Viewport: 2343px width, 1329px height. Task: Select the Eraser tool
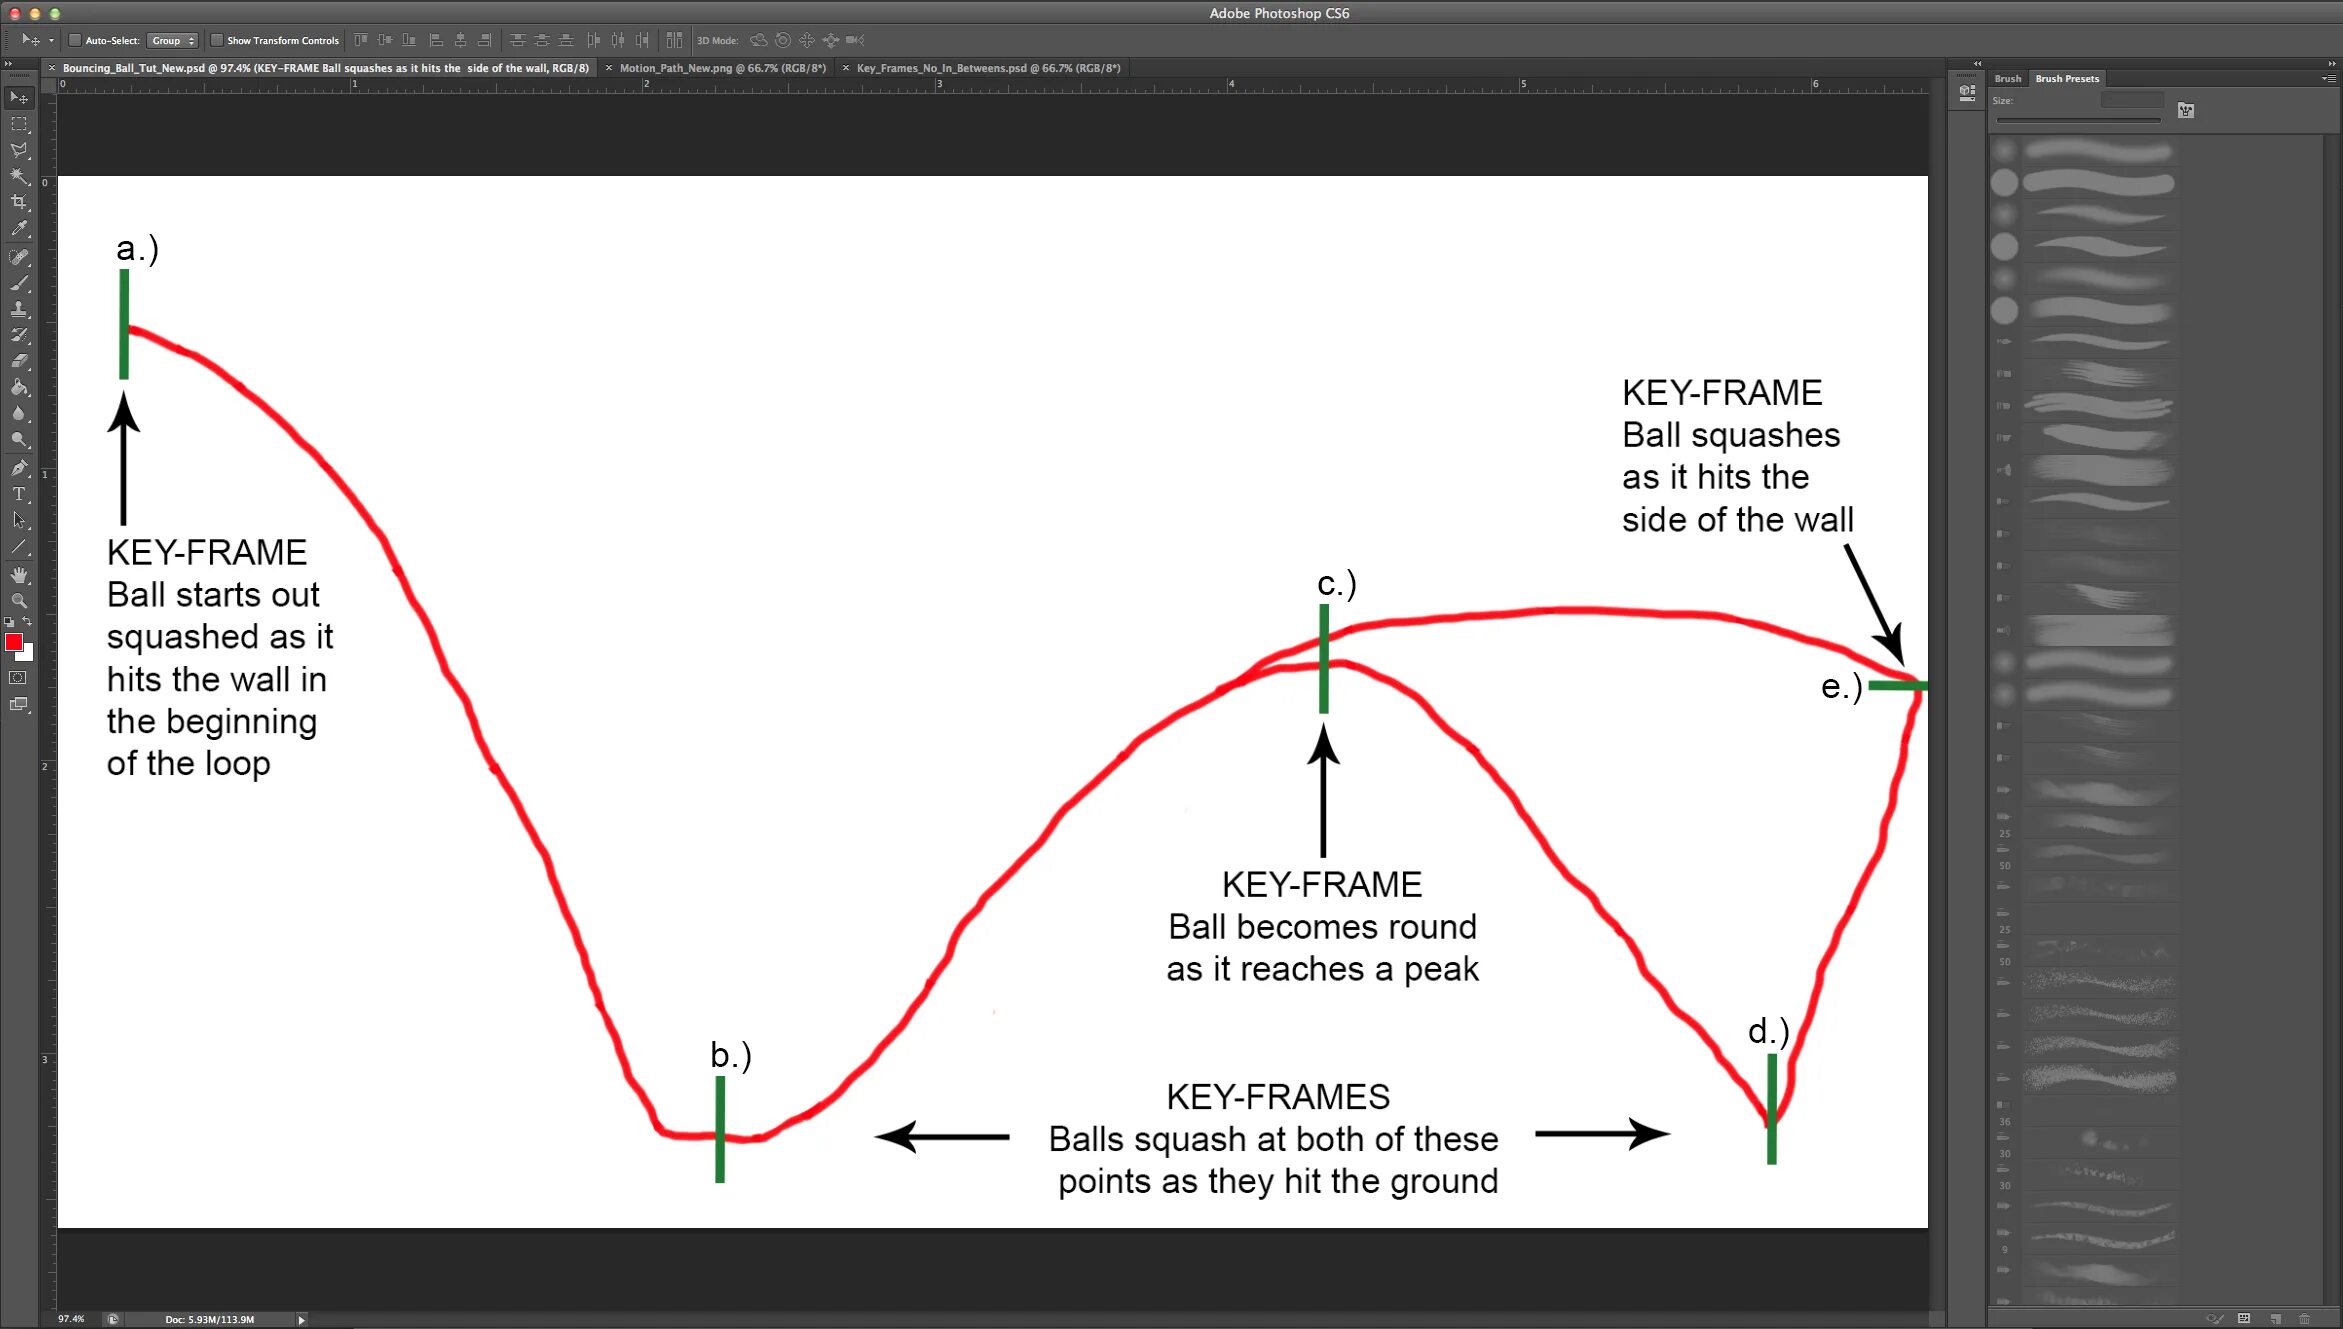pos(19,361)
